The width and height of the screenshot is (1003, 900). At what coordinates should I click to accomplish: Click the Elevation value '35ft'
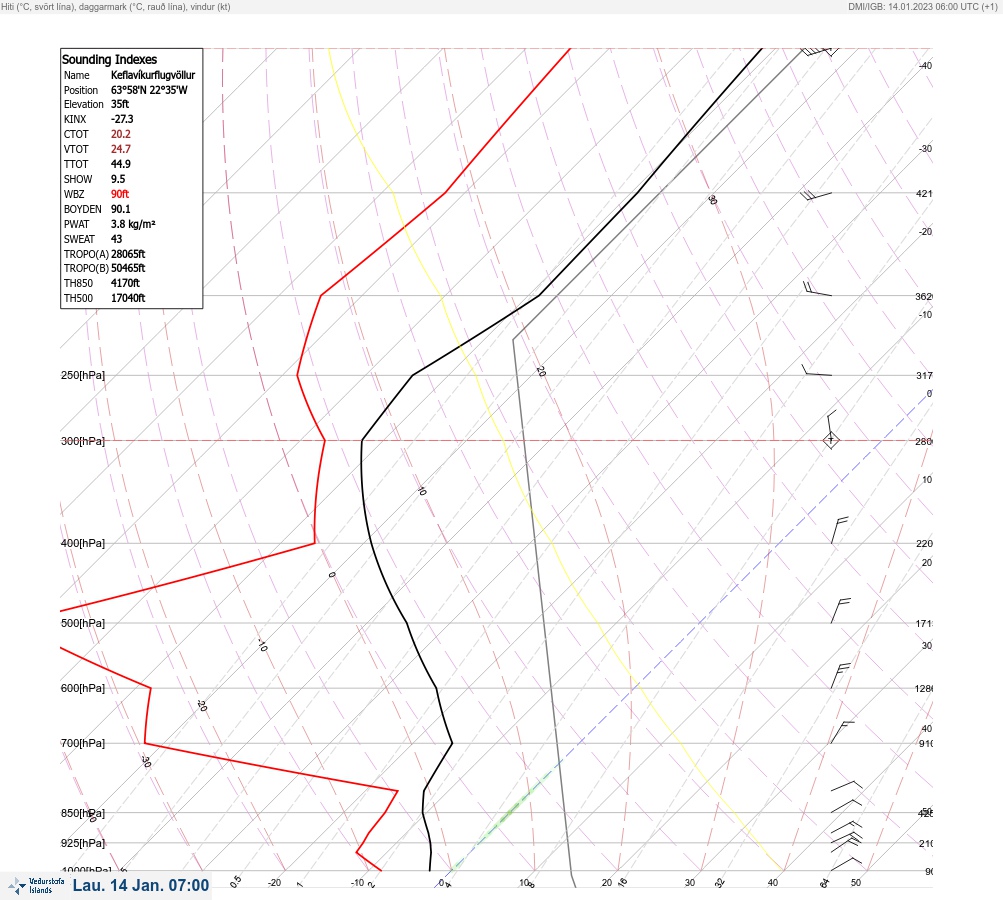120,104
